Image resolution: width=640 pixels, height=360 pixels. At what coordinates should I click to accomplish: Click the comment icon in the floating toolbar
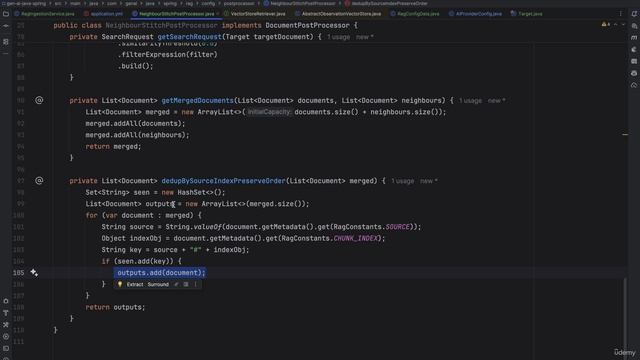[x=186, y=284]
